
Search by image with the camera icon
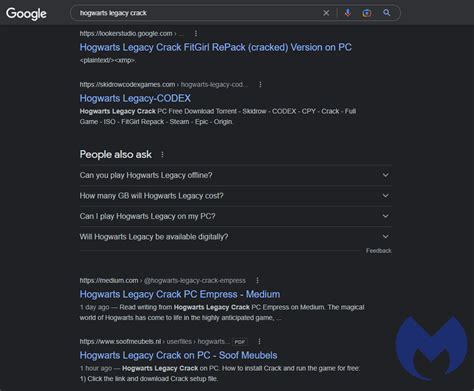coord(367,13)
